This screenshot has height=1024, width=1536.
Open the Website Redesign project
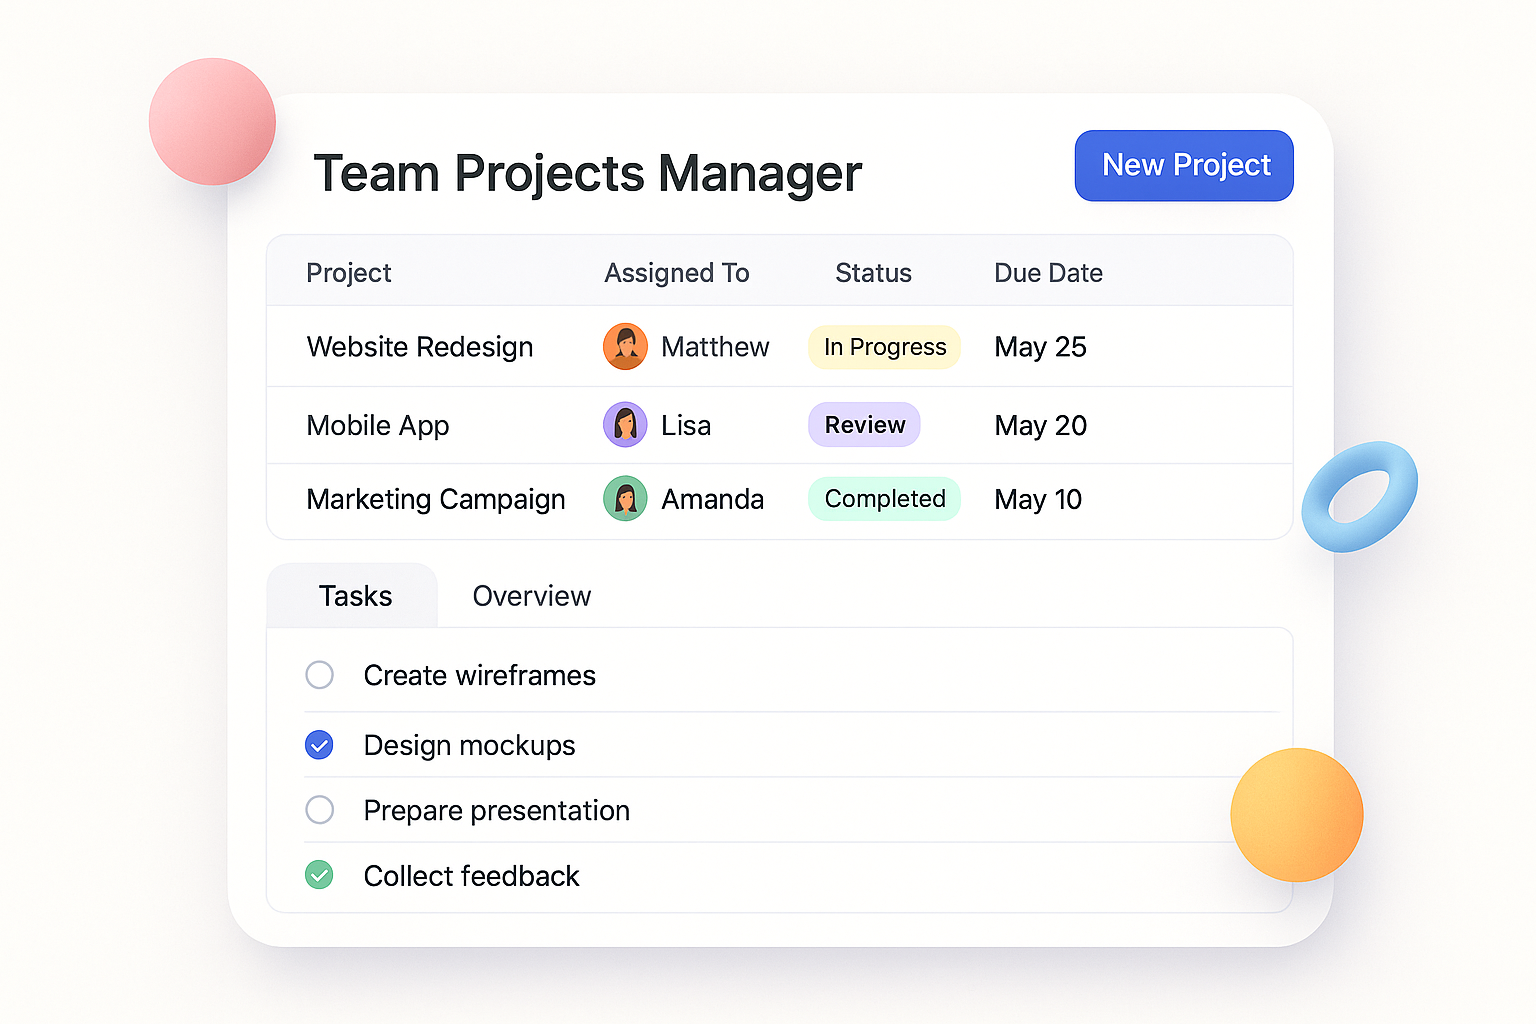(x=419, y=347)
